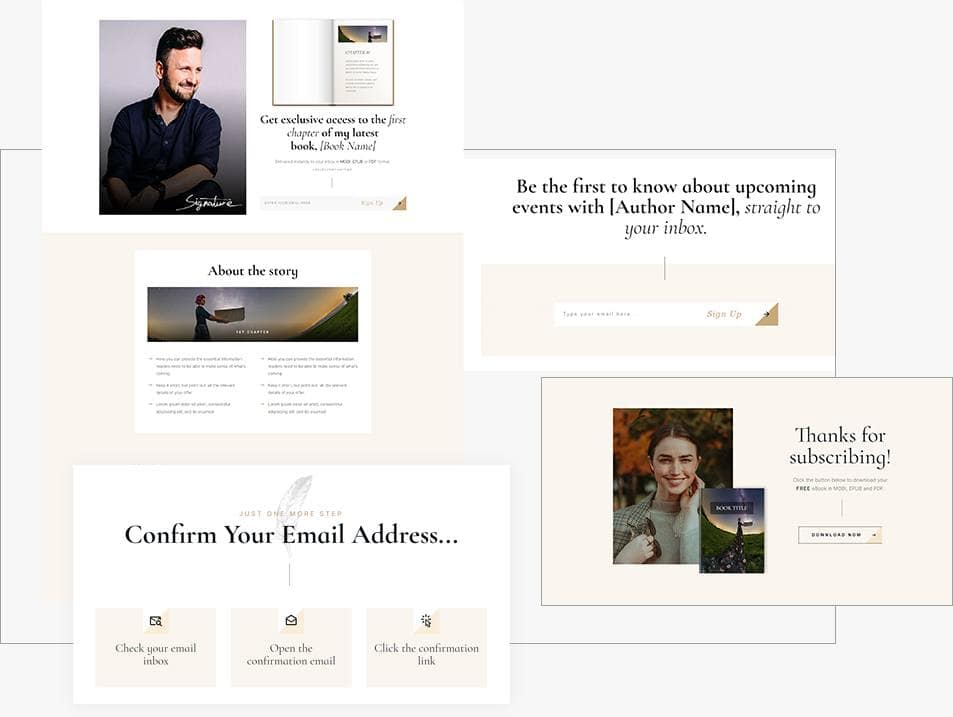Click the open envelope icon
The image size is (953, 717).
click(x=291, y=620)
